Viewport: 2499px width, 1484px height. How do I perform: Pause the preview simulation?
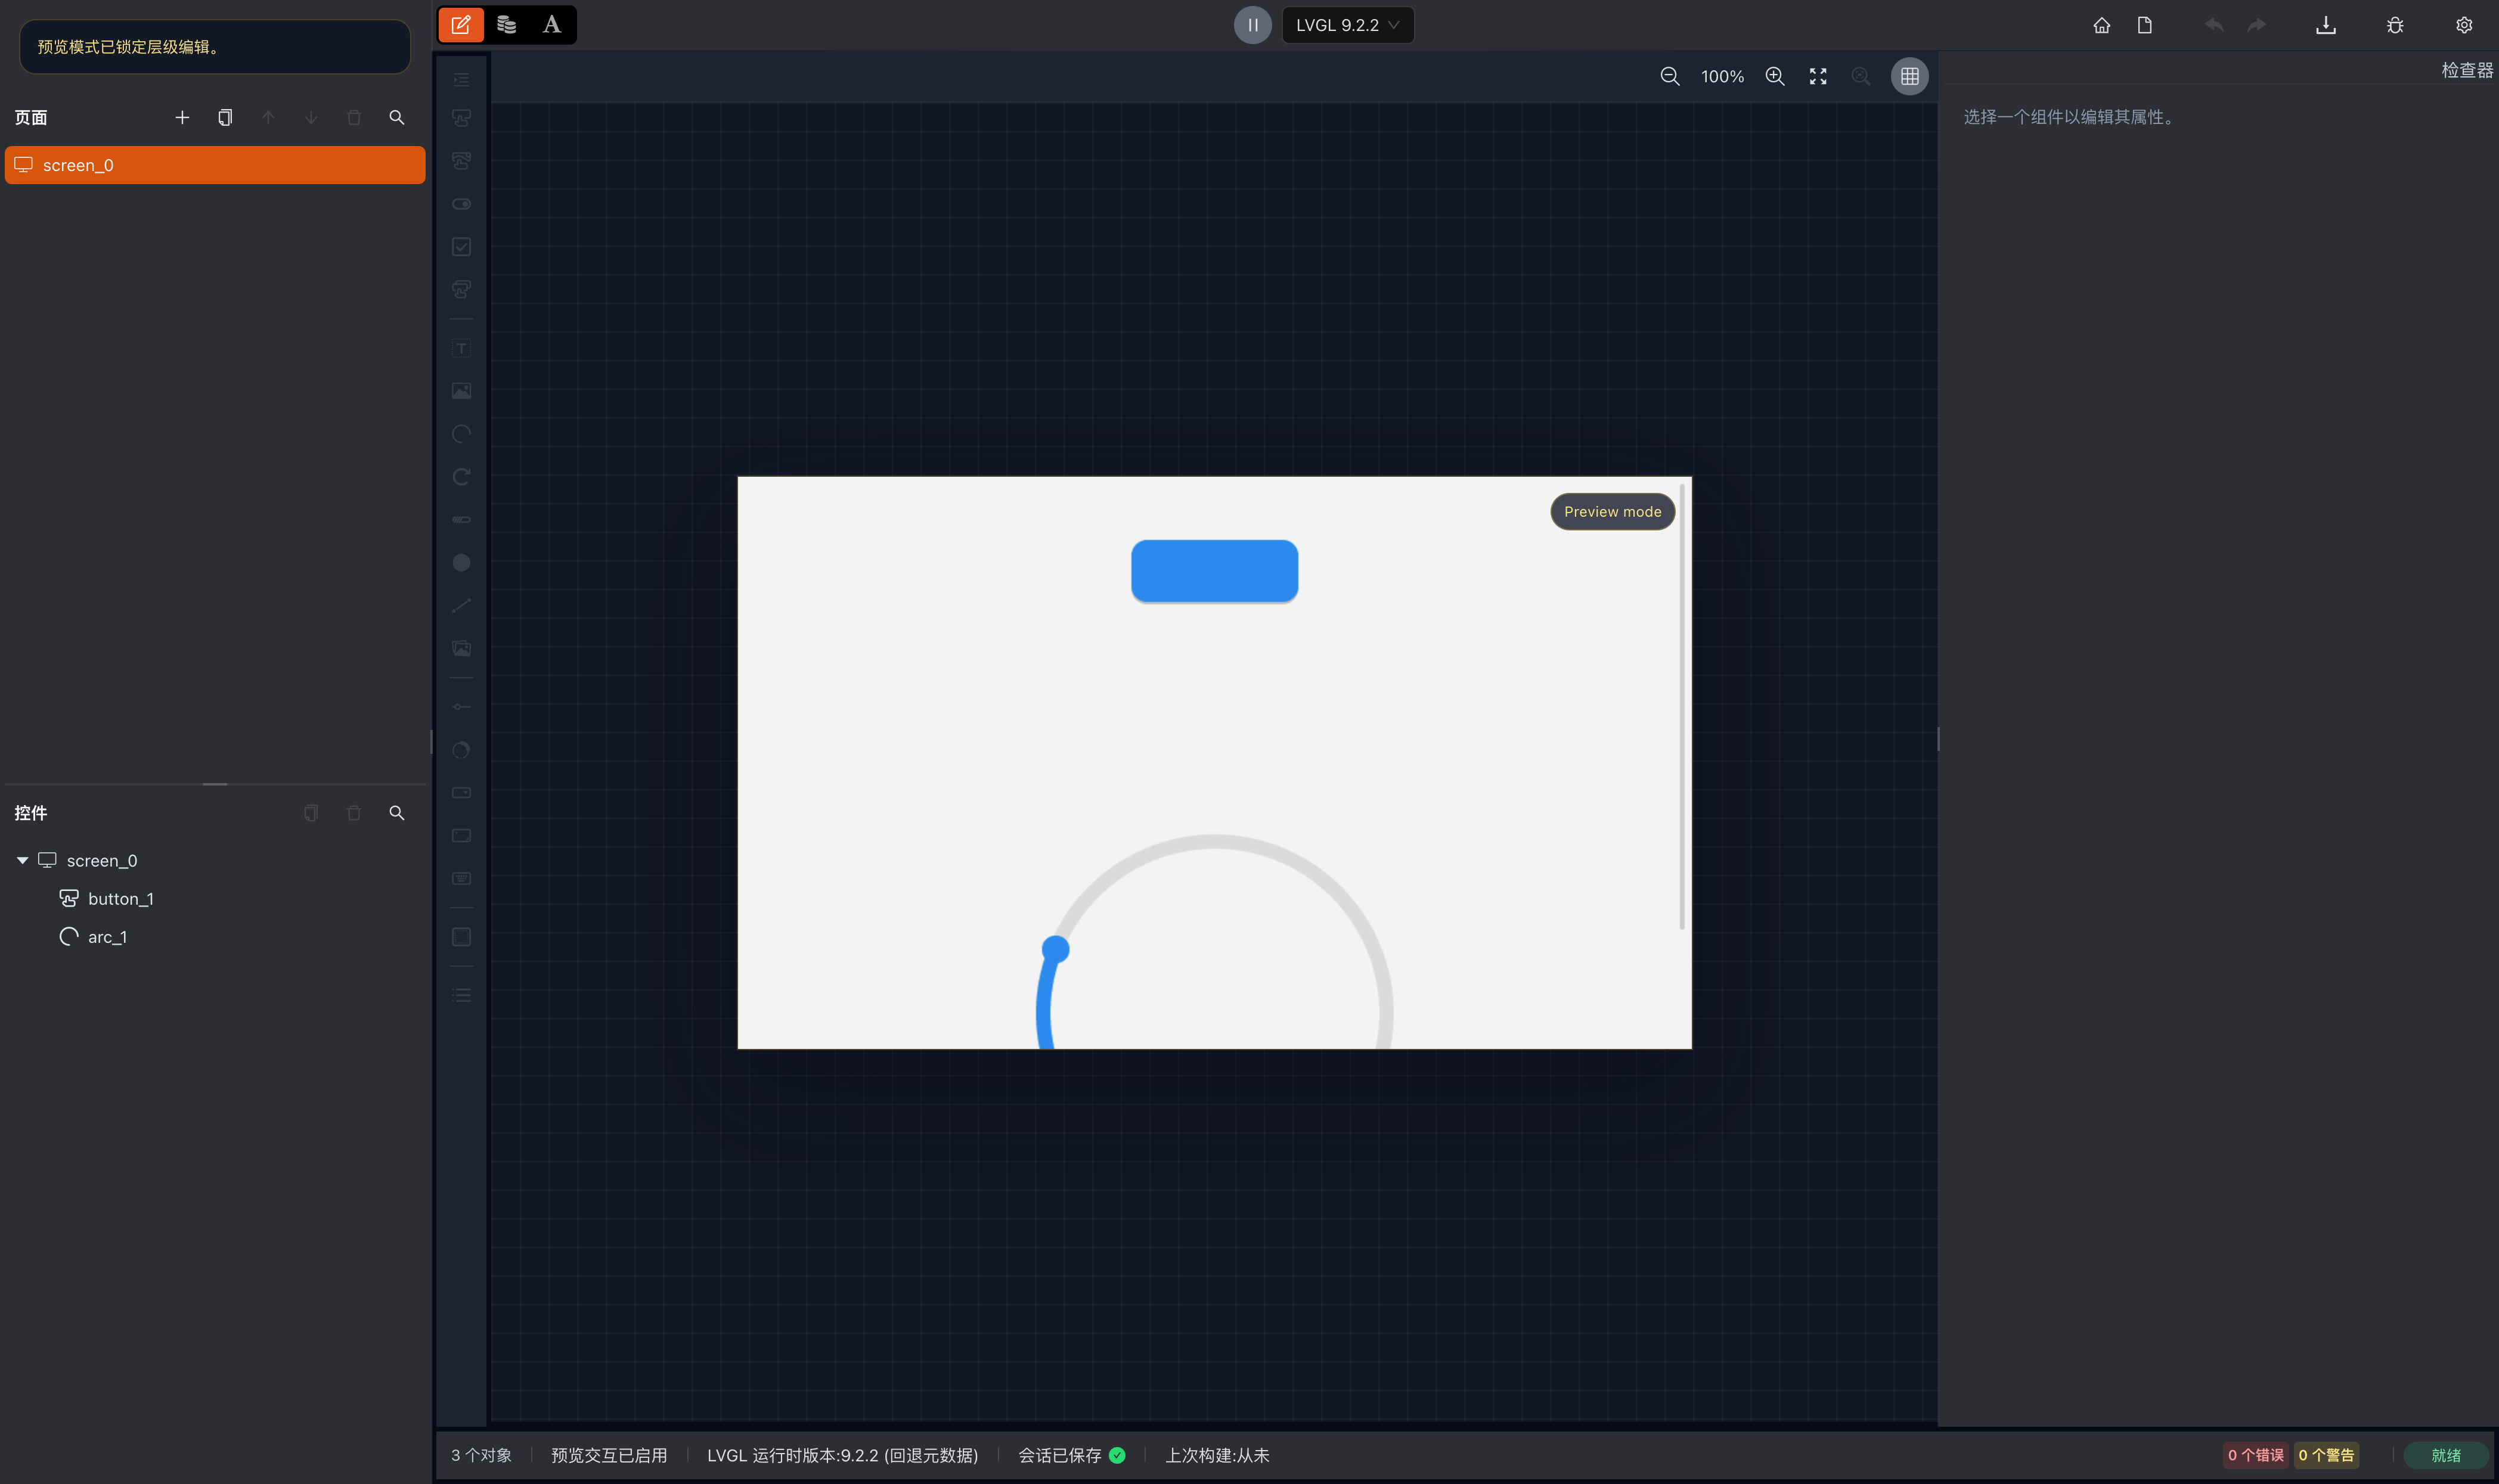(1252, 25)
